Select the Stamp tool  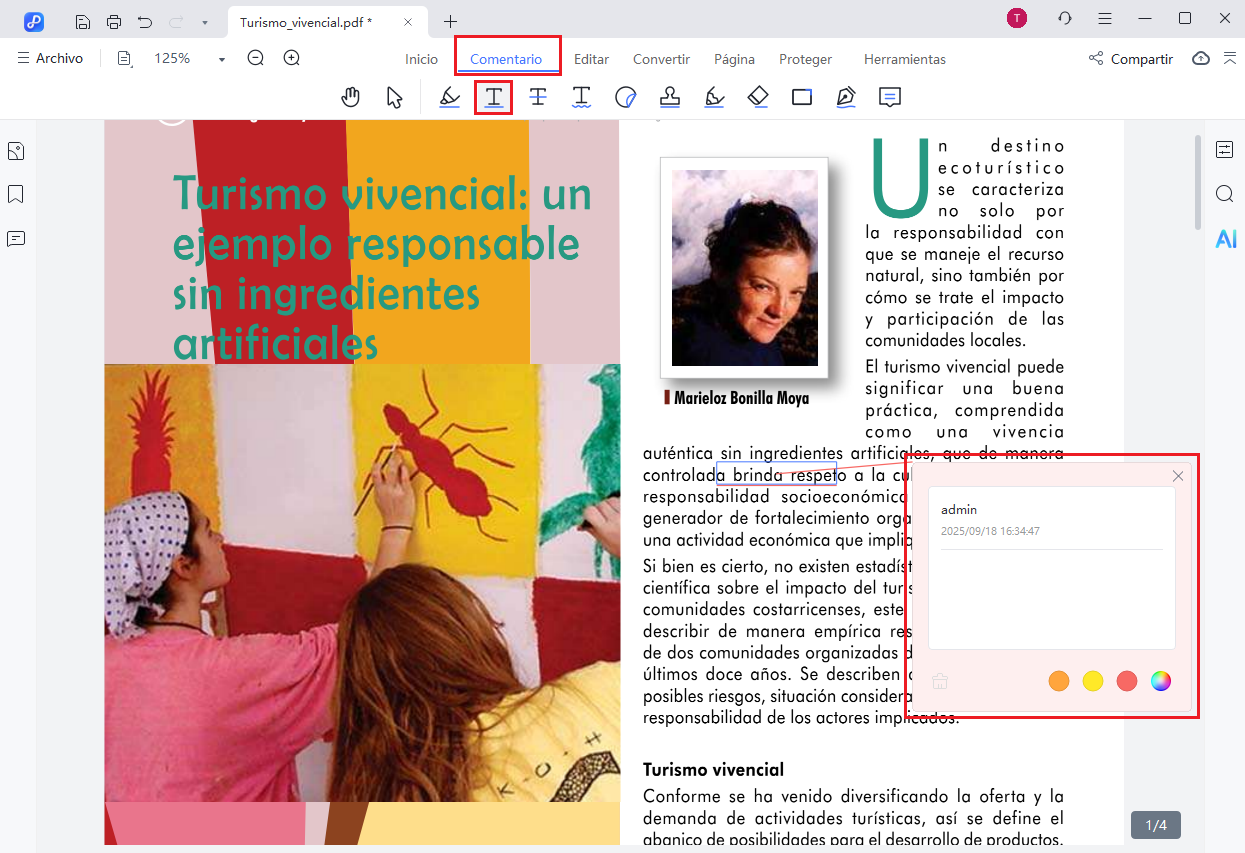[x=670, y=97]
